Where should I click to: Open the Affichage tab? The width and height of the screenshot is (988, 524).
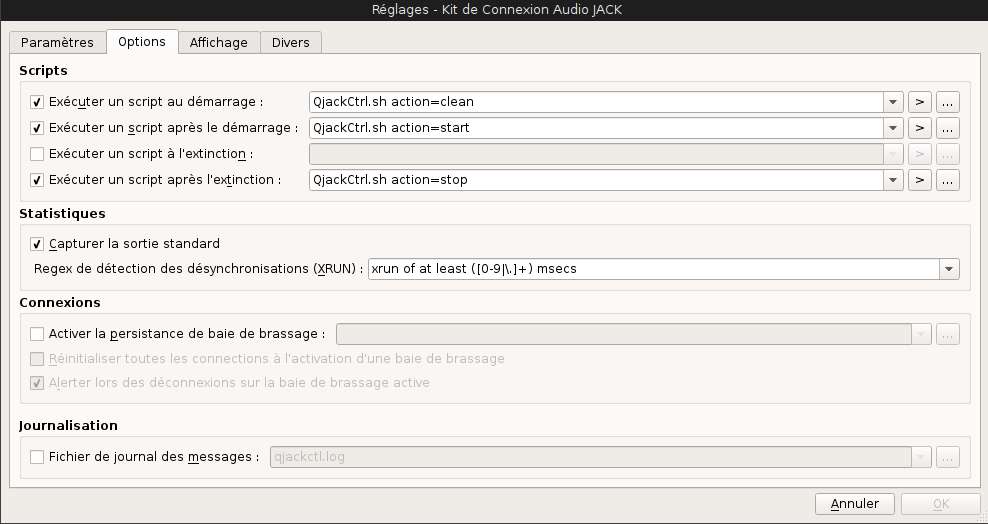(x=219, y=42)
